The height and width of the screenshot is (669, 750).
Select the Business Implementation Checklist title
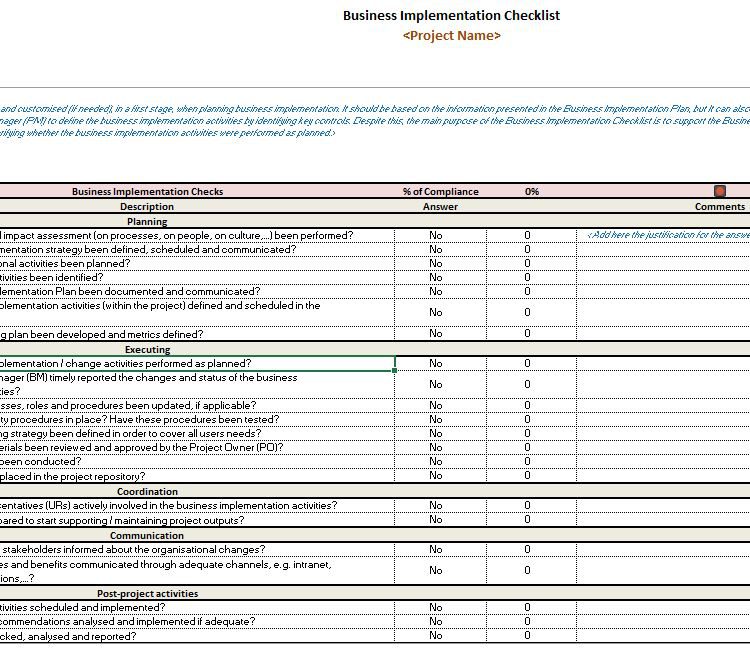451,15
